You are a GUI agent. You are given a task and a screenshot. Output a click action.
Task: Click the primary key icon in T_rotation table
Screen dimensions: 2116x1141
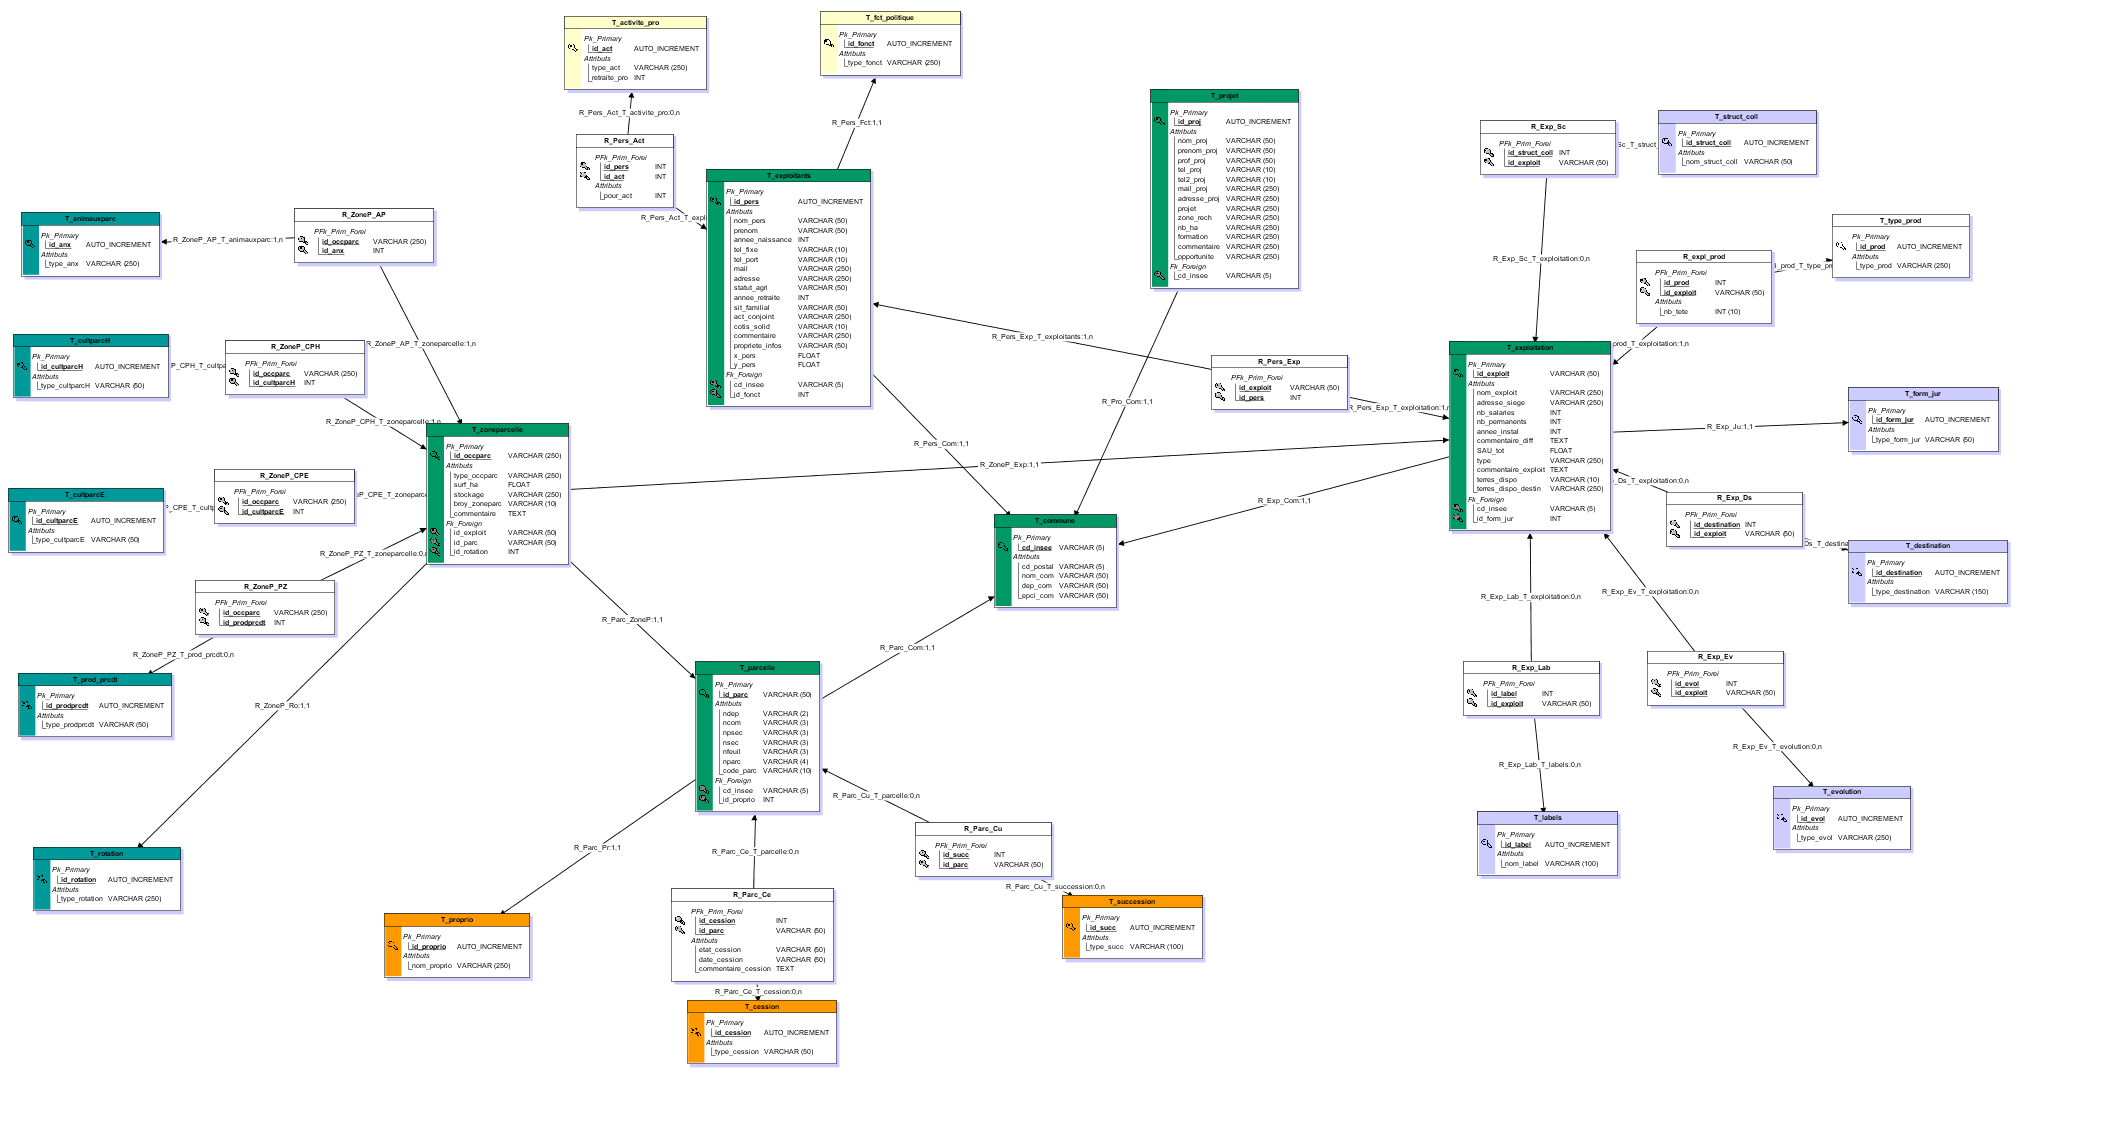tap(42, 879)
